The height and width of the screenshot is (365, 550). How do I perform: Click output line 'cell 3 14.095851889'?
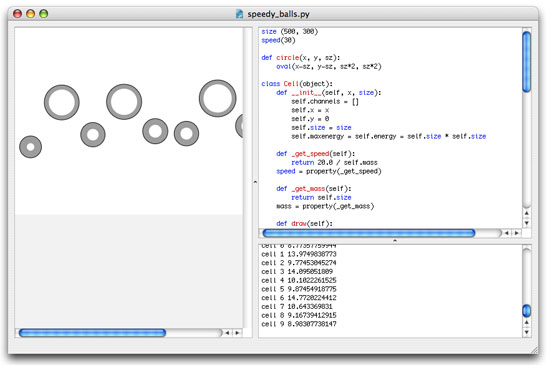(297, 271)
